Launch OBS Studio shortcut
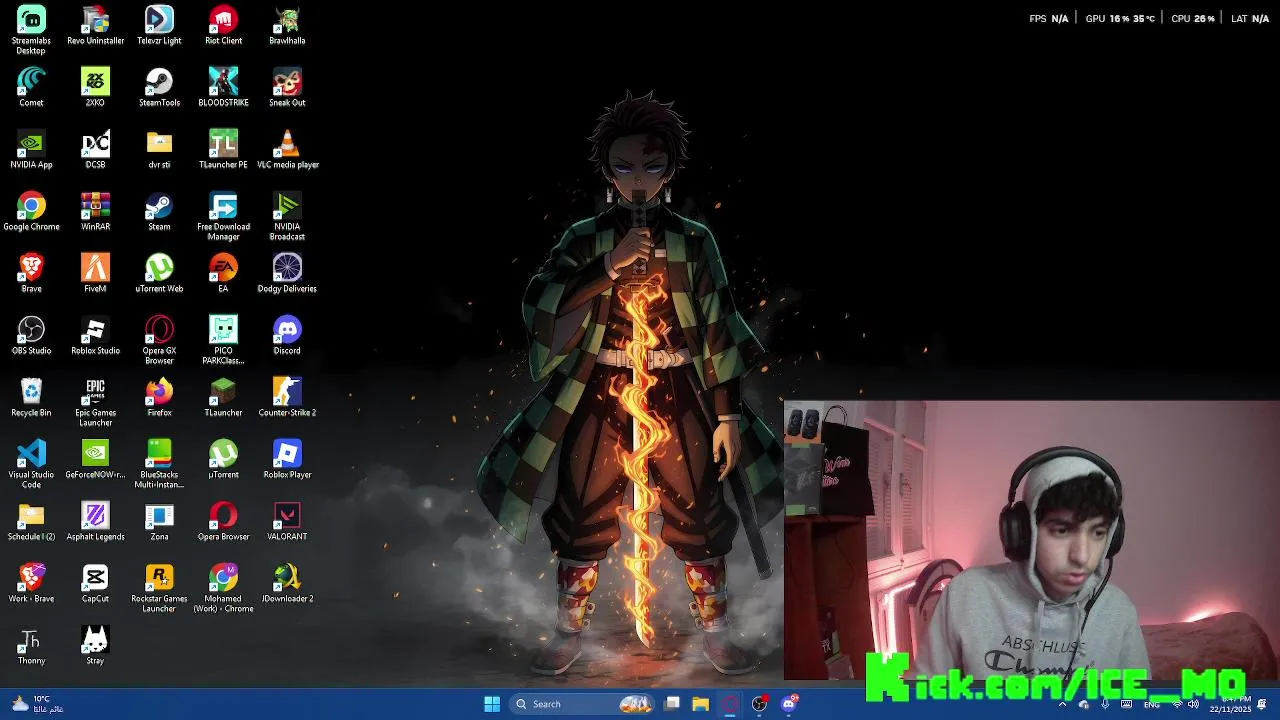The width and height of the screenshot is (1280, 720). point(31,336)
